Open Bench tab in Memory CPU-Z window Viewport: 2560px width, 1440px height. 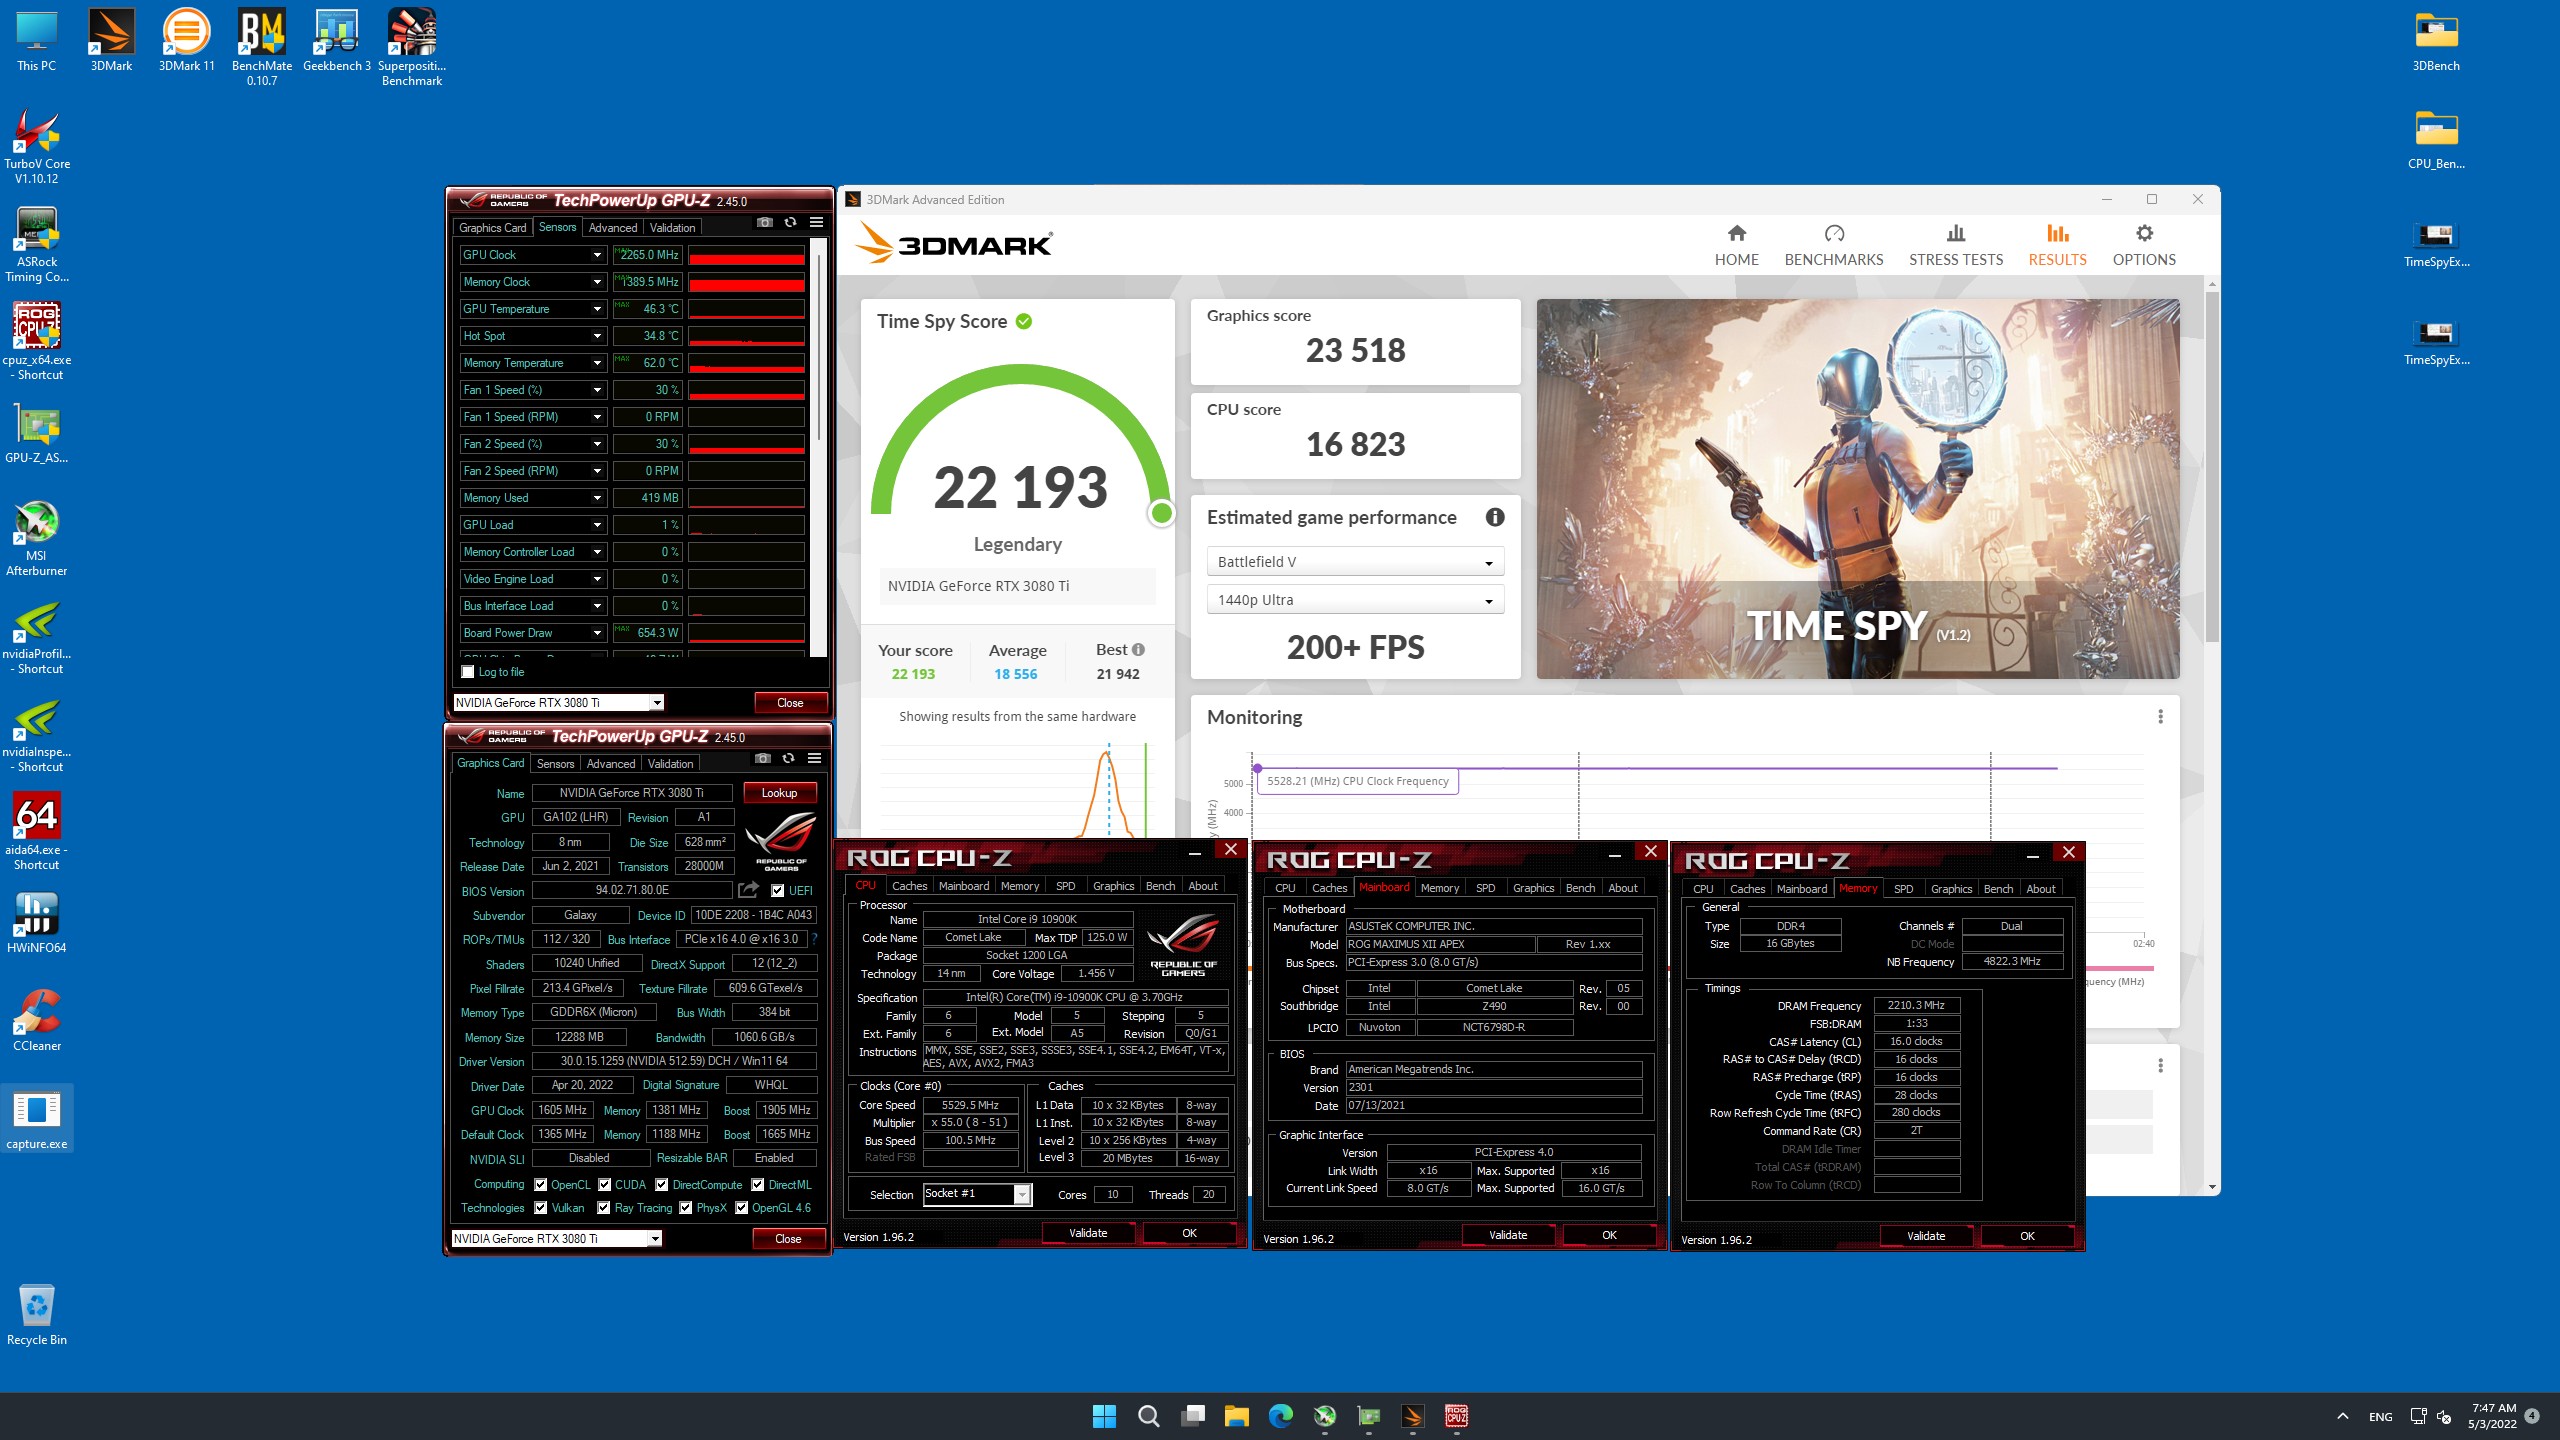pyautogui.click(x=1998, y=889)
